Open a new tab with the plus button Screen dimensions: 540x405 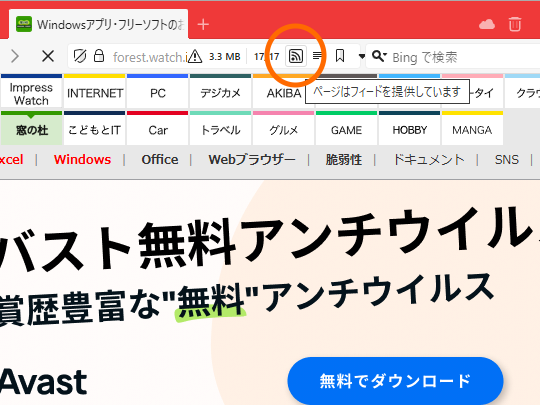point(203,24)
